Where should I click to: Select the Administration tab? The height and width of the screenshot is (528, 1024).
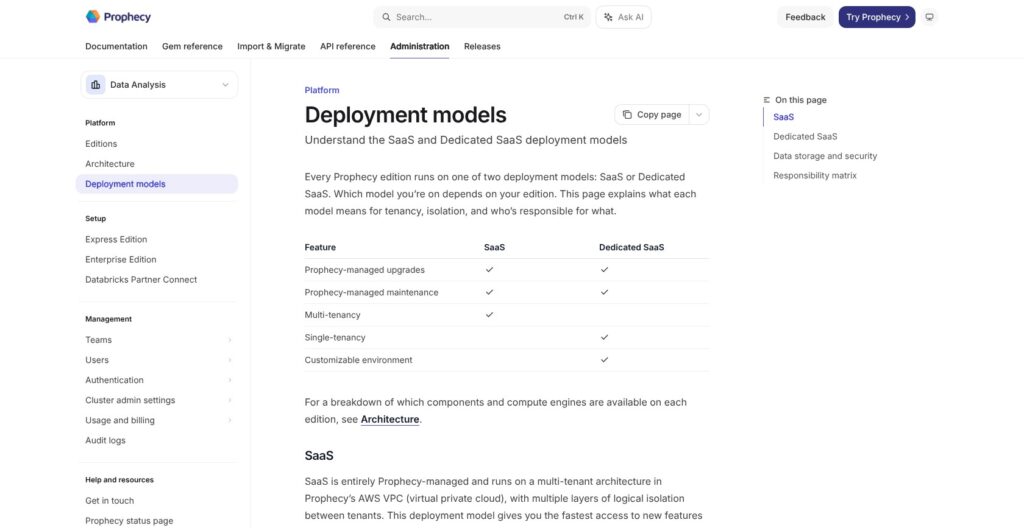tap(419, 46)
